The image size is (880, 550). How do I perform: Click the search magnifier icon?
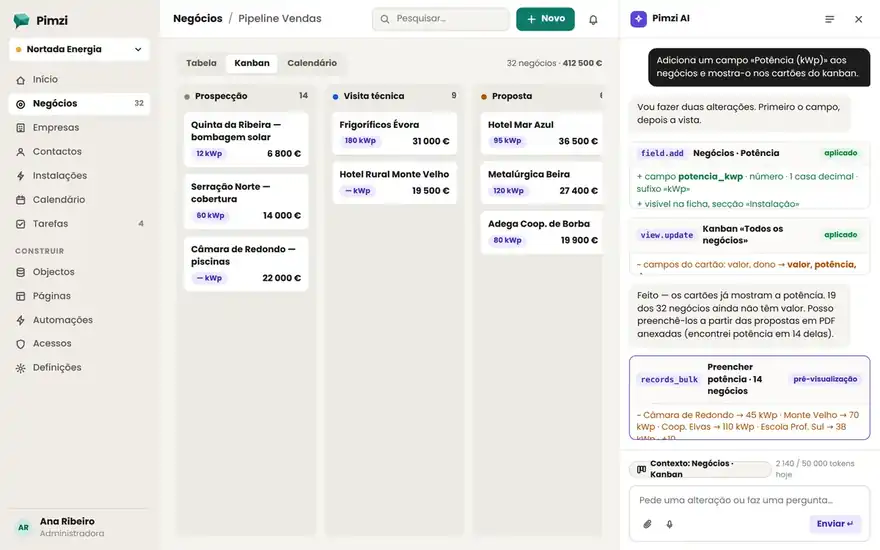pyautogui.click(x=385, y=19)
